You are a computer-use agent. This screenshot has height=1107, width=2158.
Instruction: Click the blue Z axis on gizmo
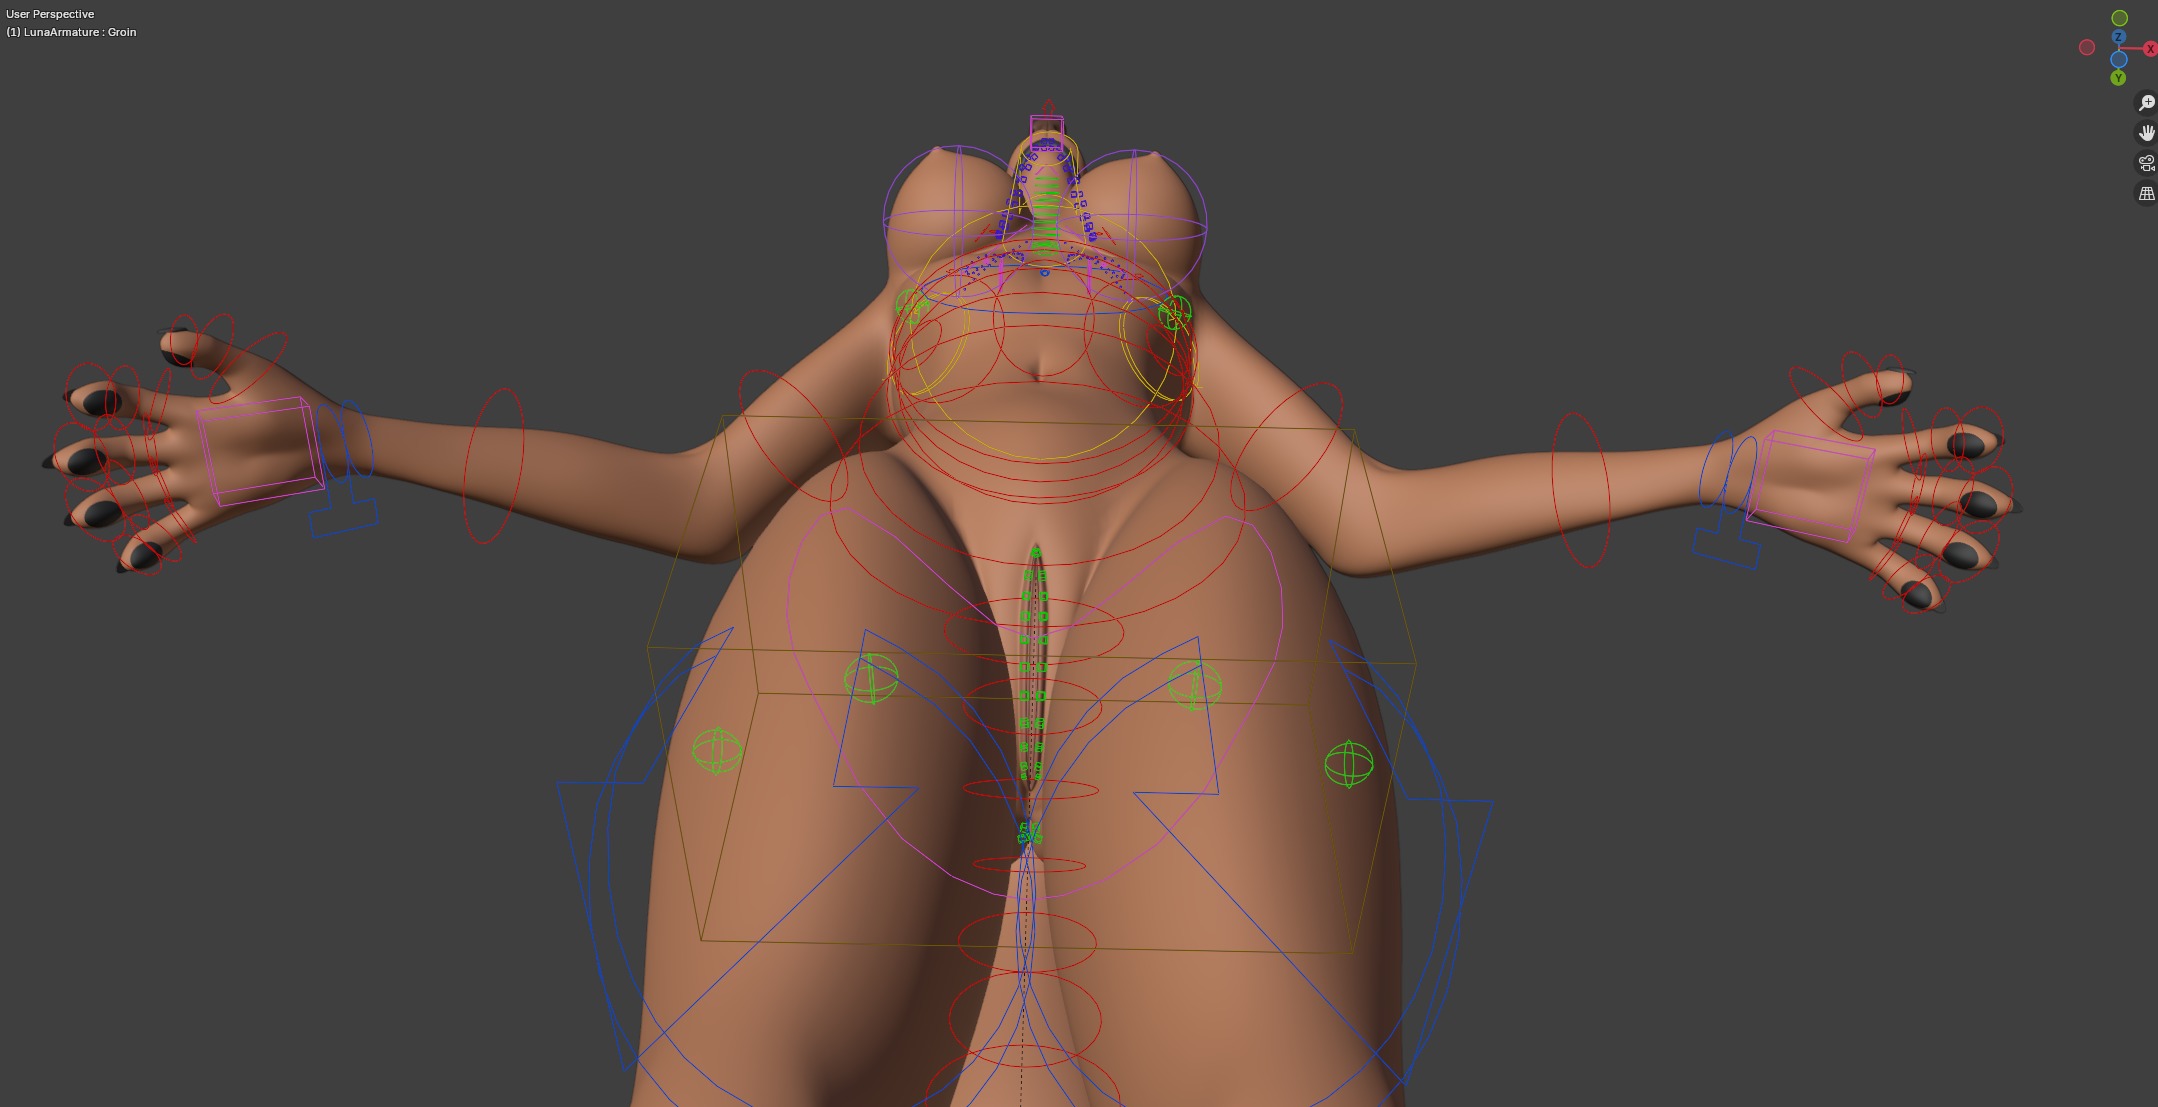(x=2118, y=37)
